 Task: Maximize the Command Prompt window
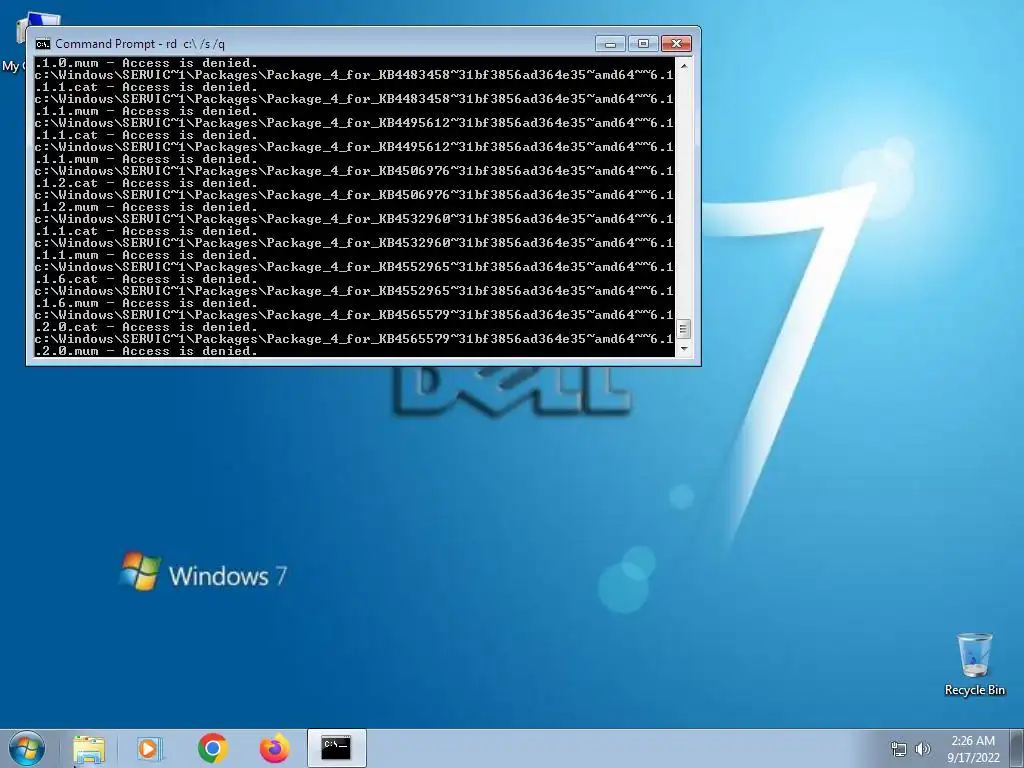pos(643,44)
